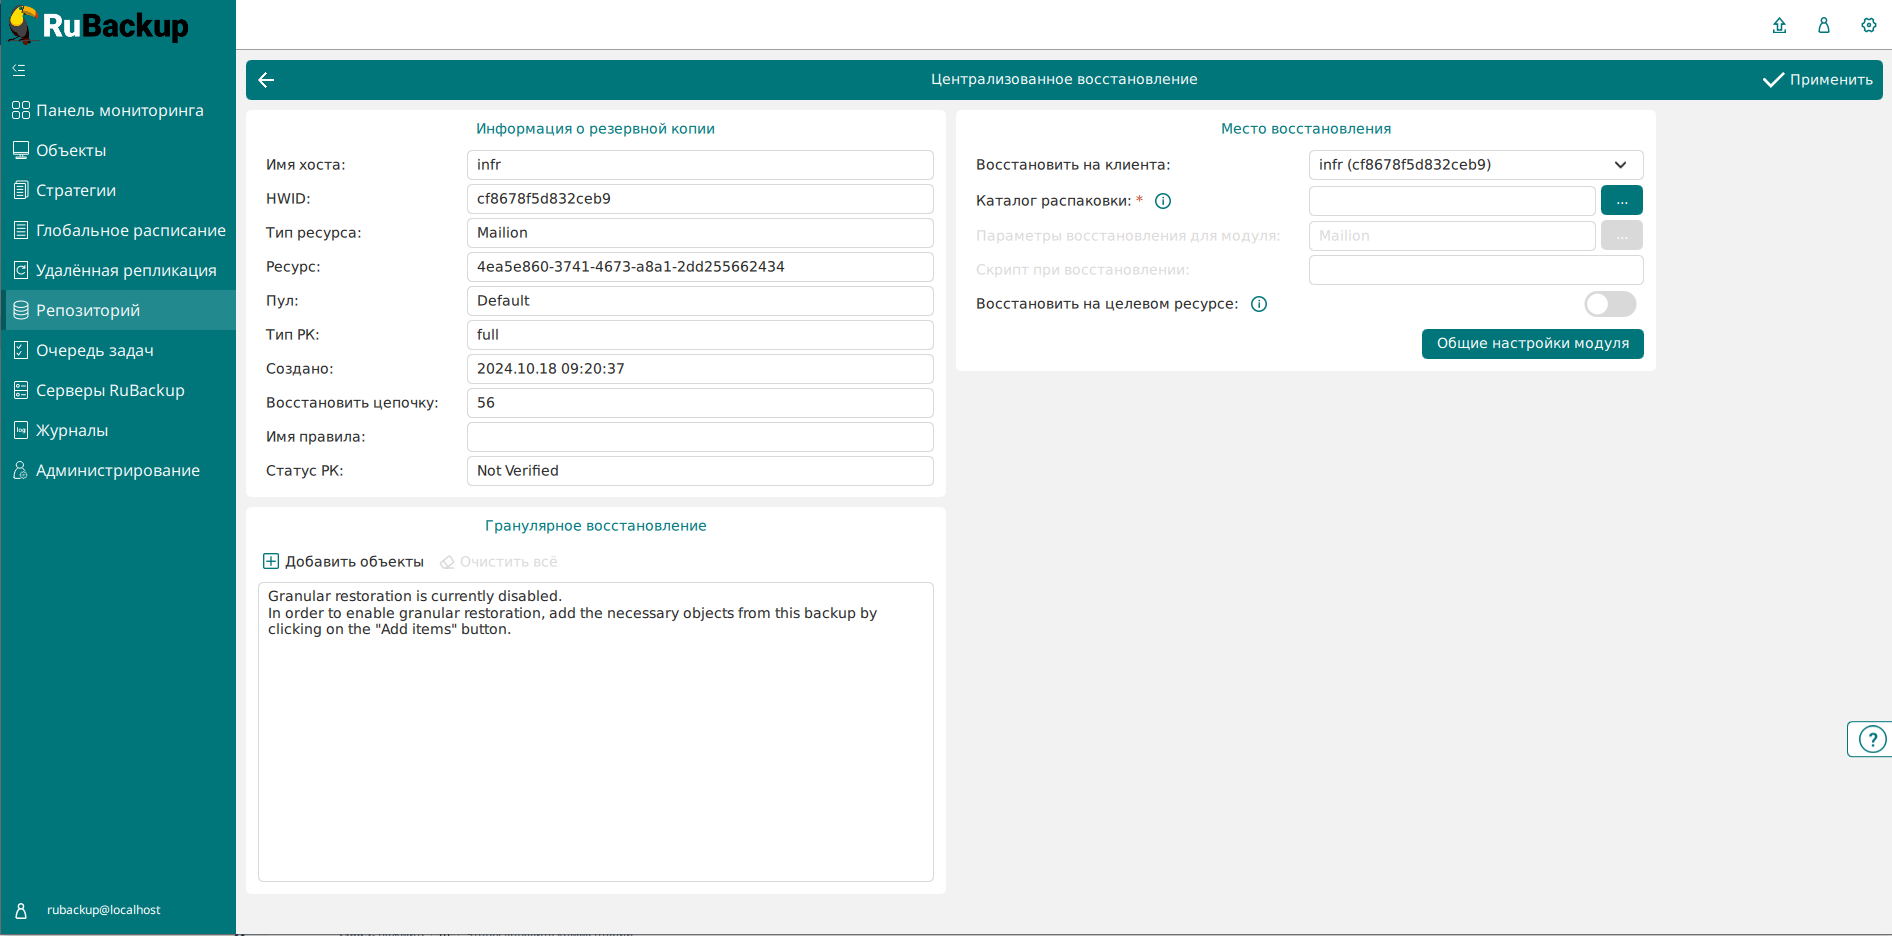Image resolution: width=1892 pixels, height=936 pixels.
Task: Click Добавить объекты for granular restore
Action: pyautogui.click(x=343, y=562)
